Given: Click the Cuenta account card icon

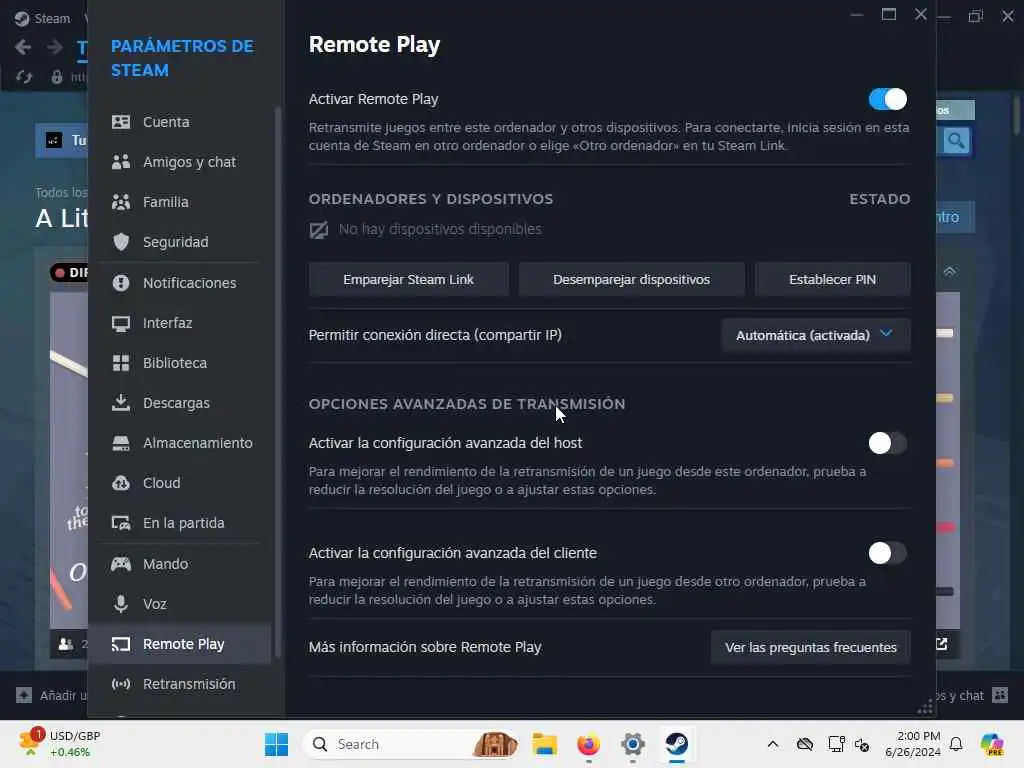Looking at the screenshot, I should click(x=121, y=122).
